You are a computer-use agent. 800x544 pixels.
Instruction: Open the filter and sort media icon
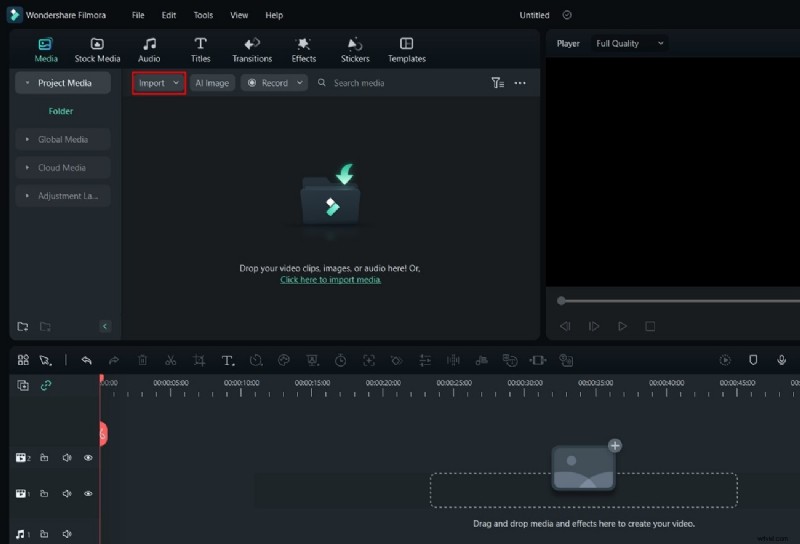pos(497,83)
